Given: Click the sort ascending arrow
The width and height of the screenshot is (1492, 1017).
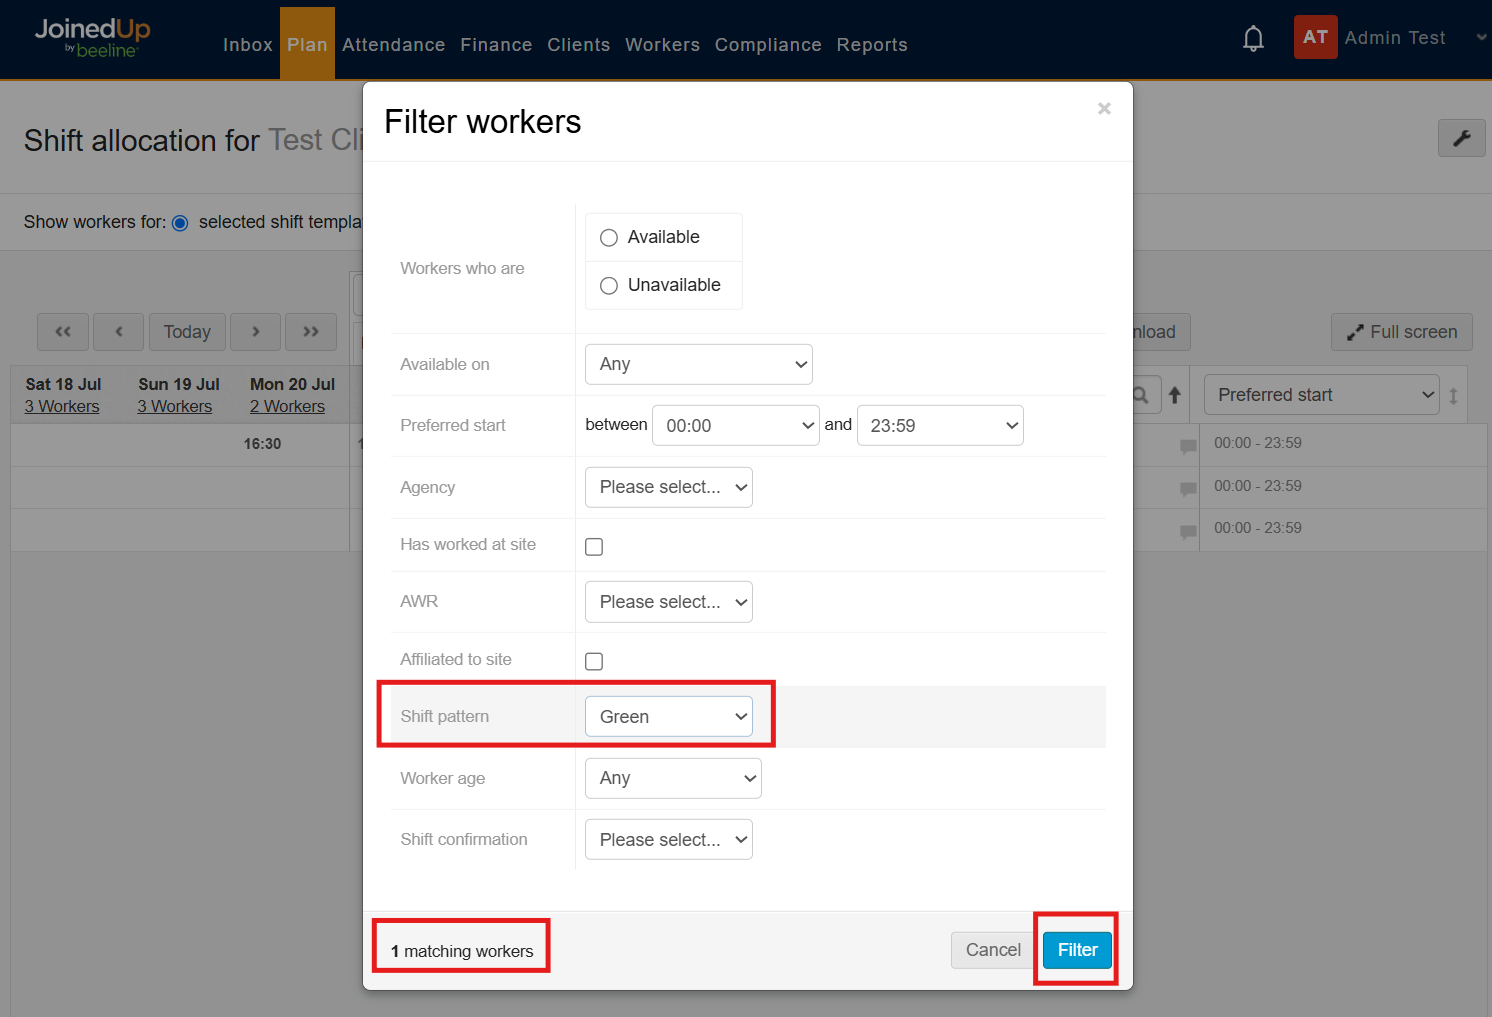Looking at the screenshot, I should pyautogui.click(x=1175, y=395).
